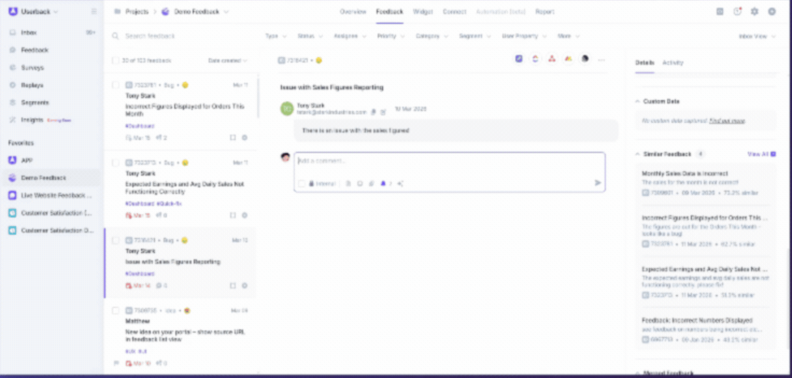Open Feedback in the left sidebar
The image size is (792, 378).
click(34, 50)
